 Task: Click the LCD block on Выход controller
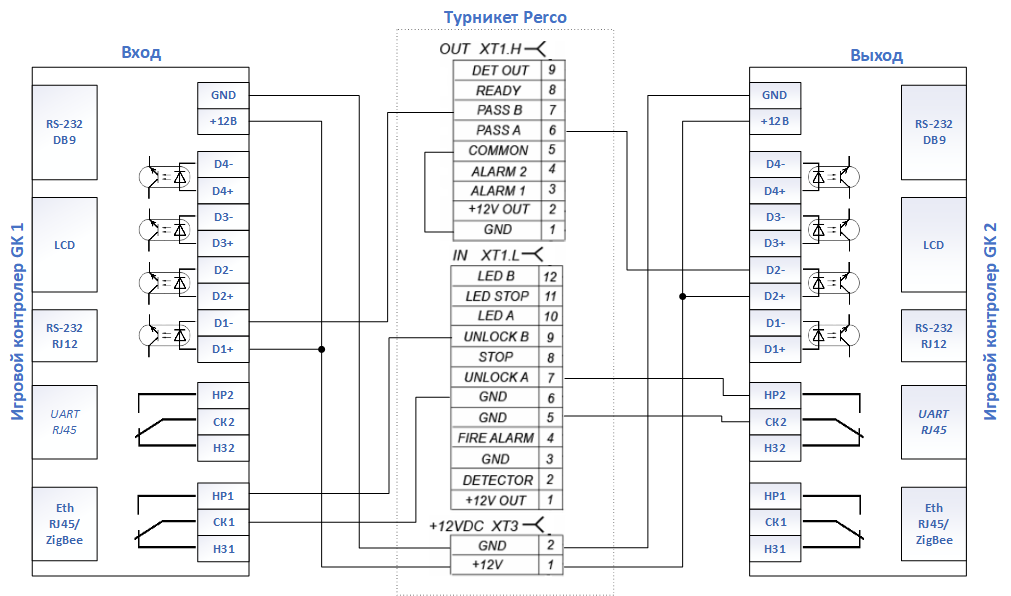tap(934, 244)
